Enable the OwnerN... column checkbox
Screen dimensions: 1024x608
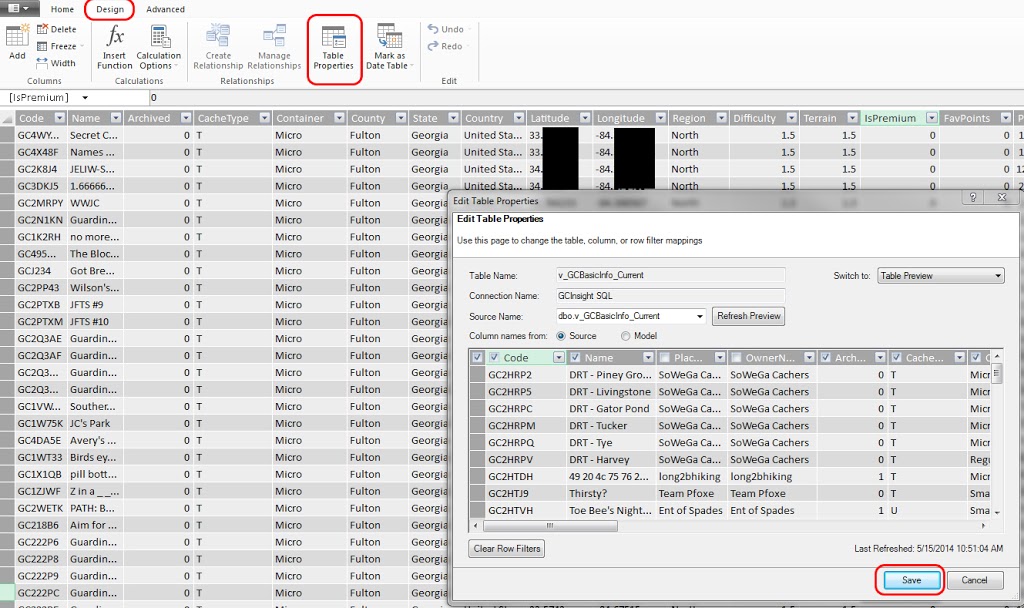[736, 358]
